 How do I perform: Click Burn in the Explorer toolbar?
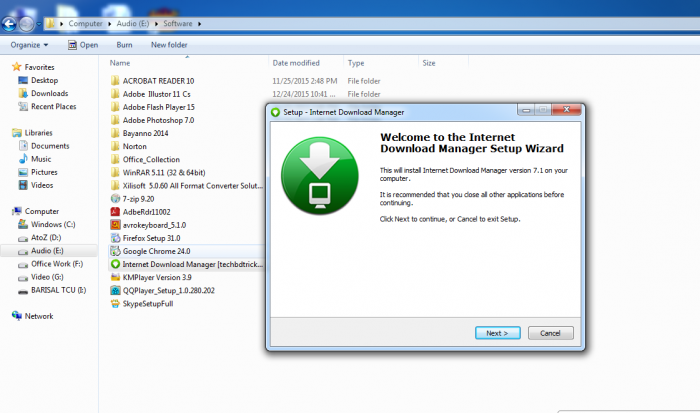pyautogui.click(x=124, y=45)
